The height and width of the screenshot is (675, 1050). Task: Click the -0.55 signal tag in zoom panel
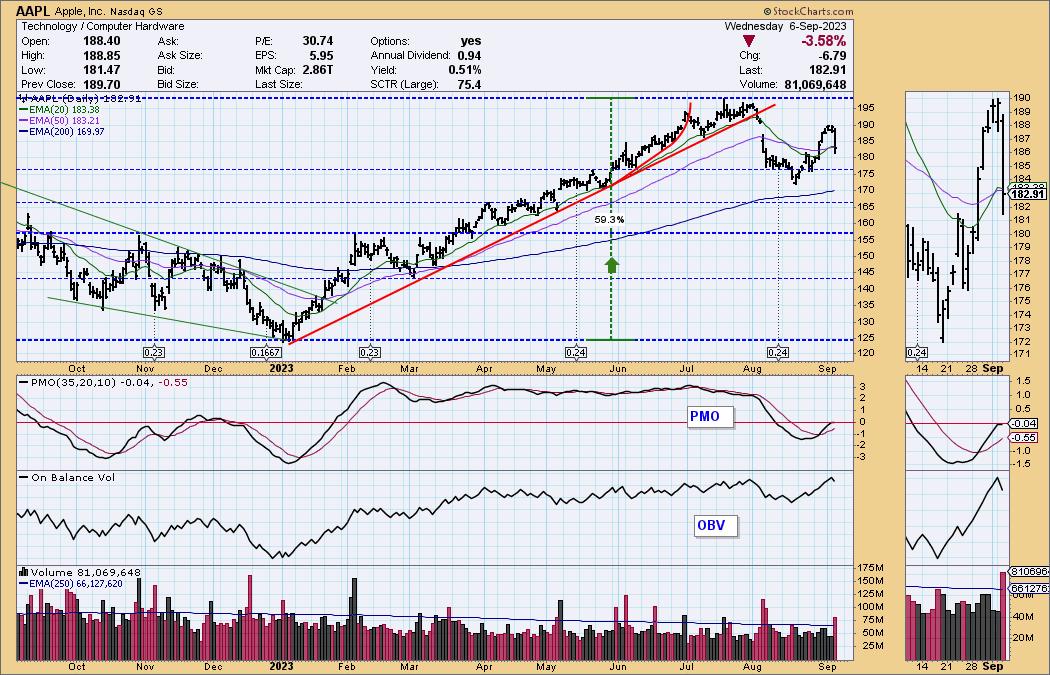[1025, 437]
